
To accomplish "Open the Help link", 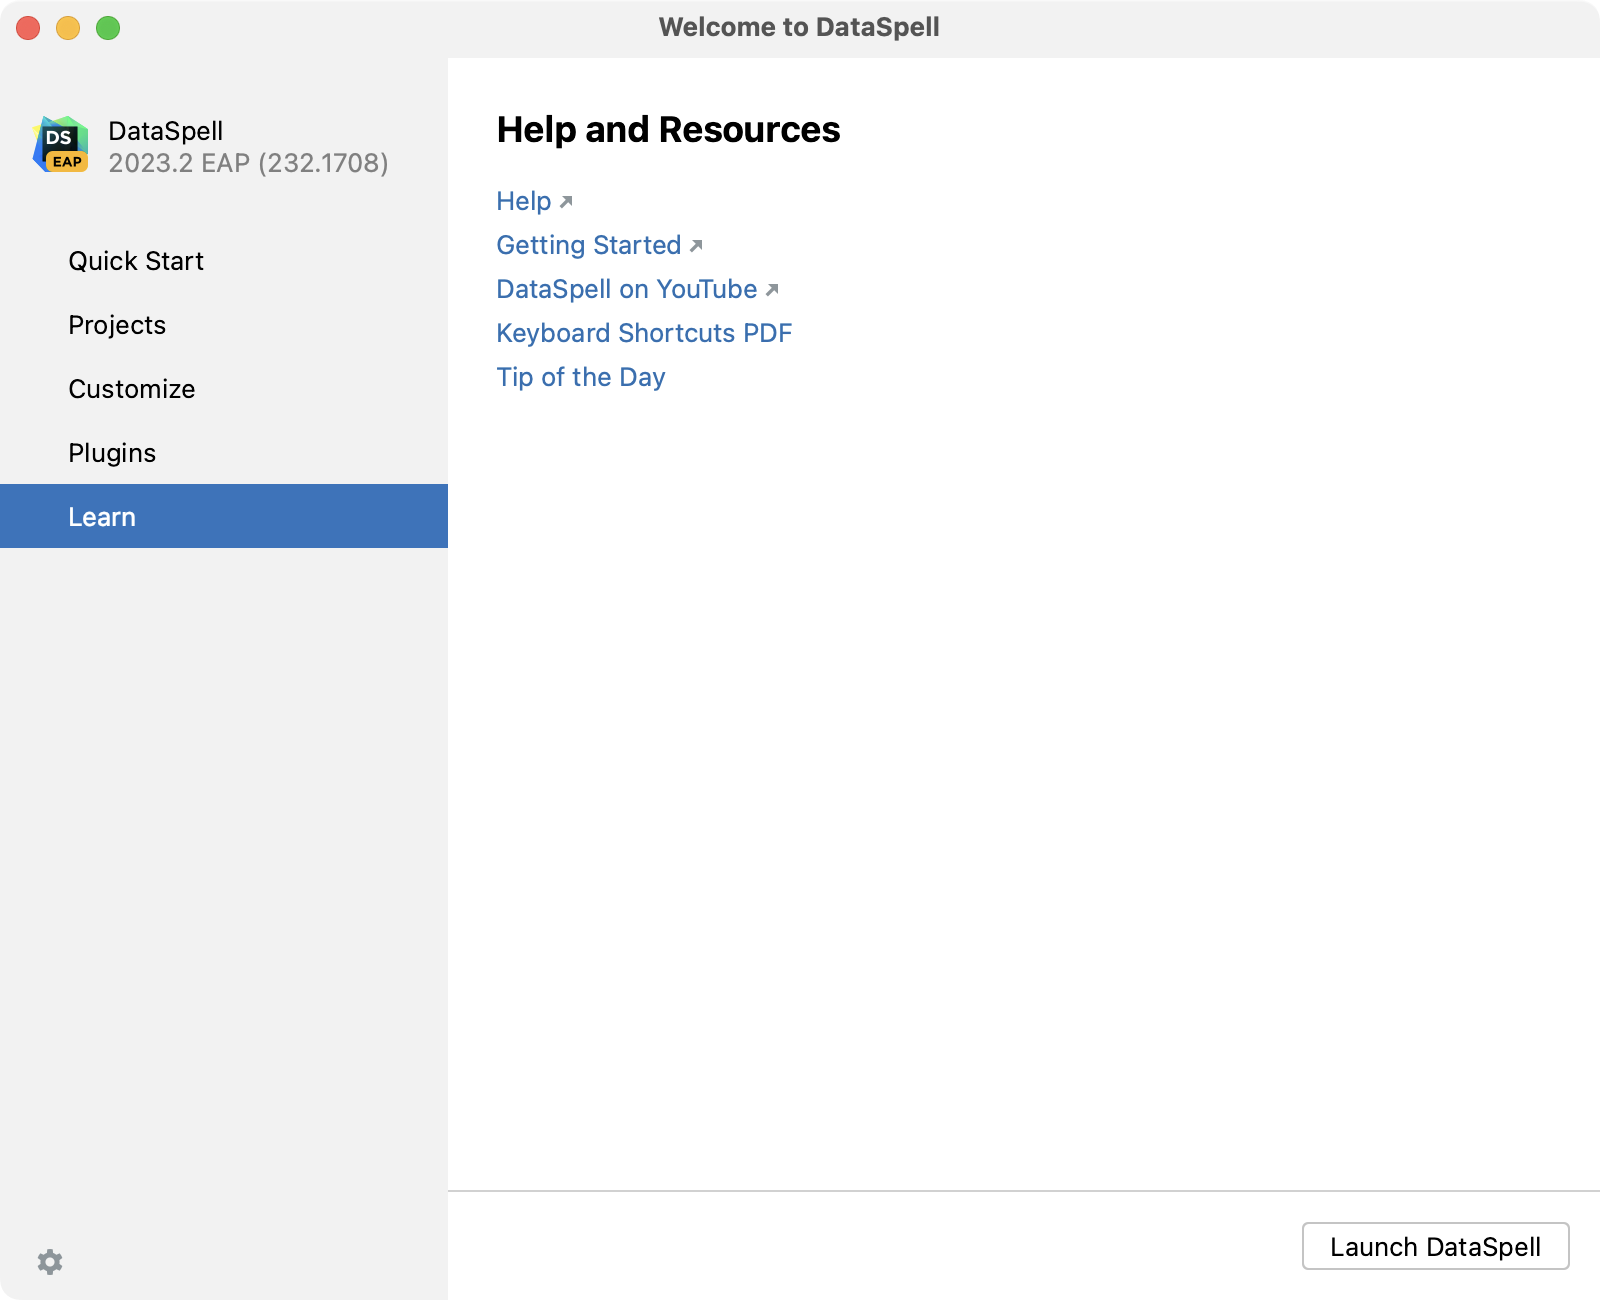I will (522, 201).
